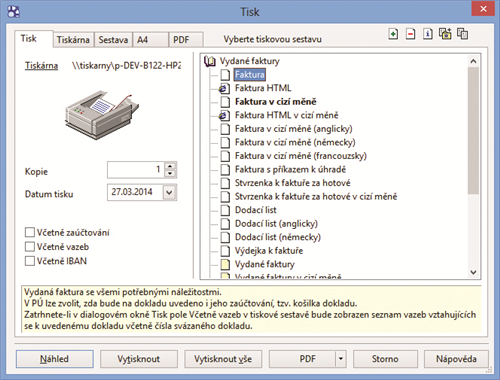Close the Tisk dialog window
Screen dimensions: 500x380
(483, 9)
